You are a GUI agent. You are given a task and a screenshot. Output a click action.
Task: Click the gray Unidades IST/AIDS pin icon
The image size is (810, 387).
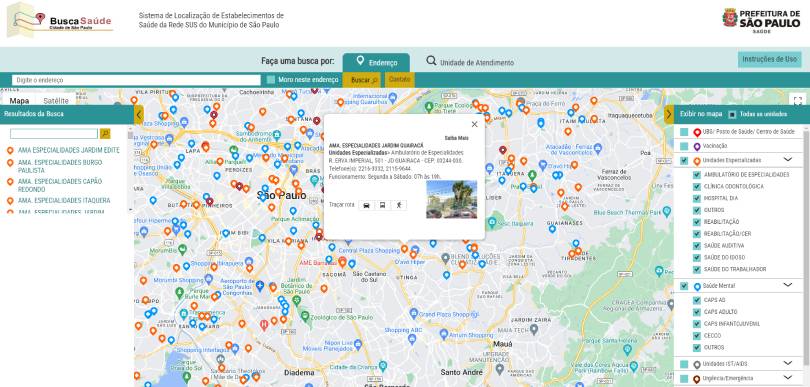[697, 365]
